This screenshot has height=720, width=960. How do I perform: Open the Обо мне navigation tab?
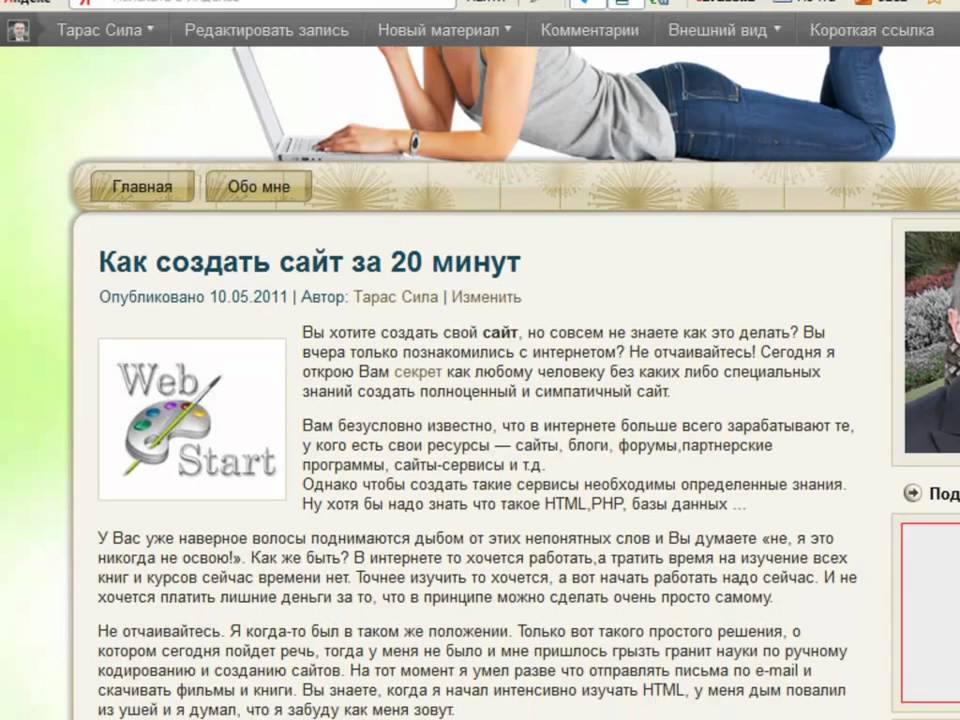258,186
